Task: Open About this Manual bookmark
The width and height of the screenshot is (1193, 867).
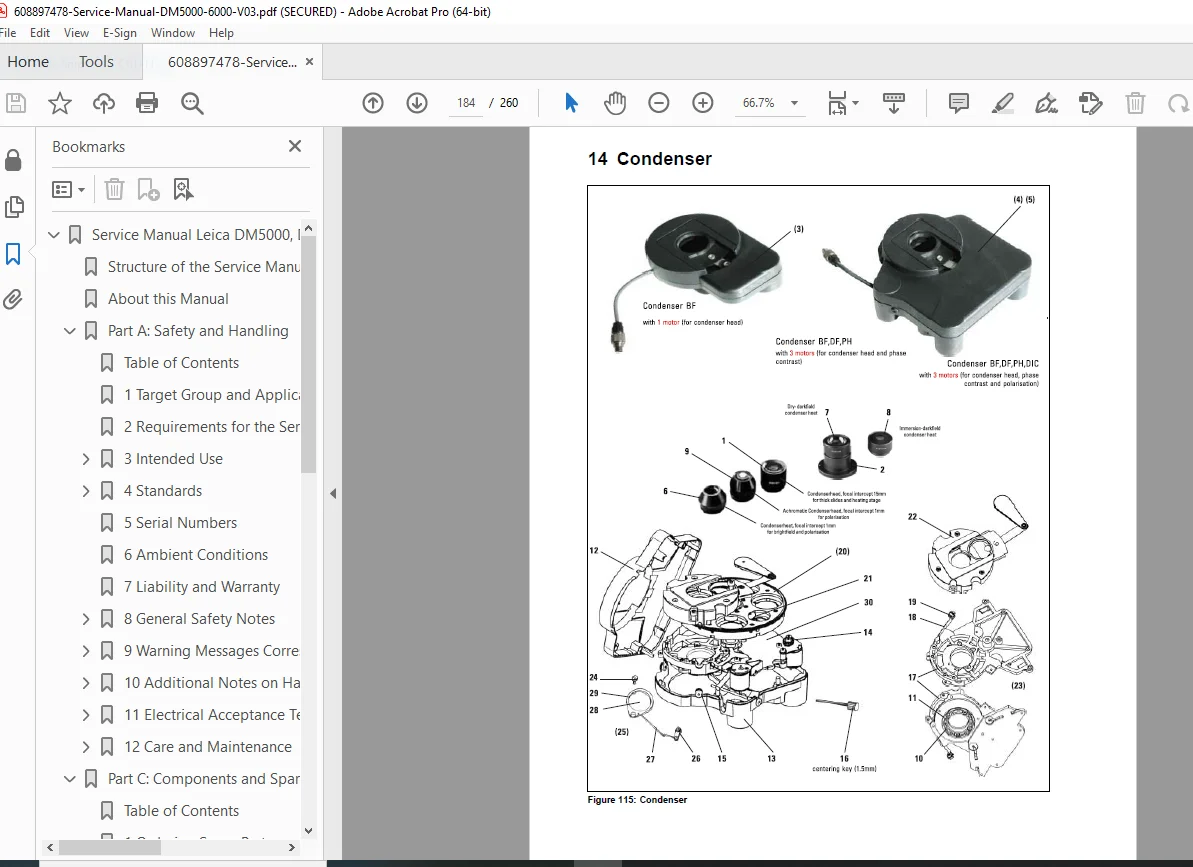Action: pyautogui.click(x=168, y=299)
